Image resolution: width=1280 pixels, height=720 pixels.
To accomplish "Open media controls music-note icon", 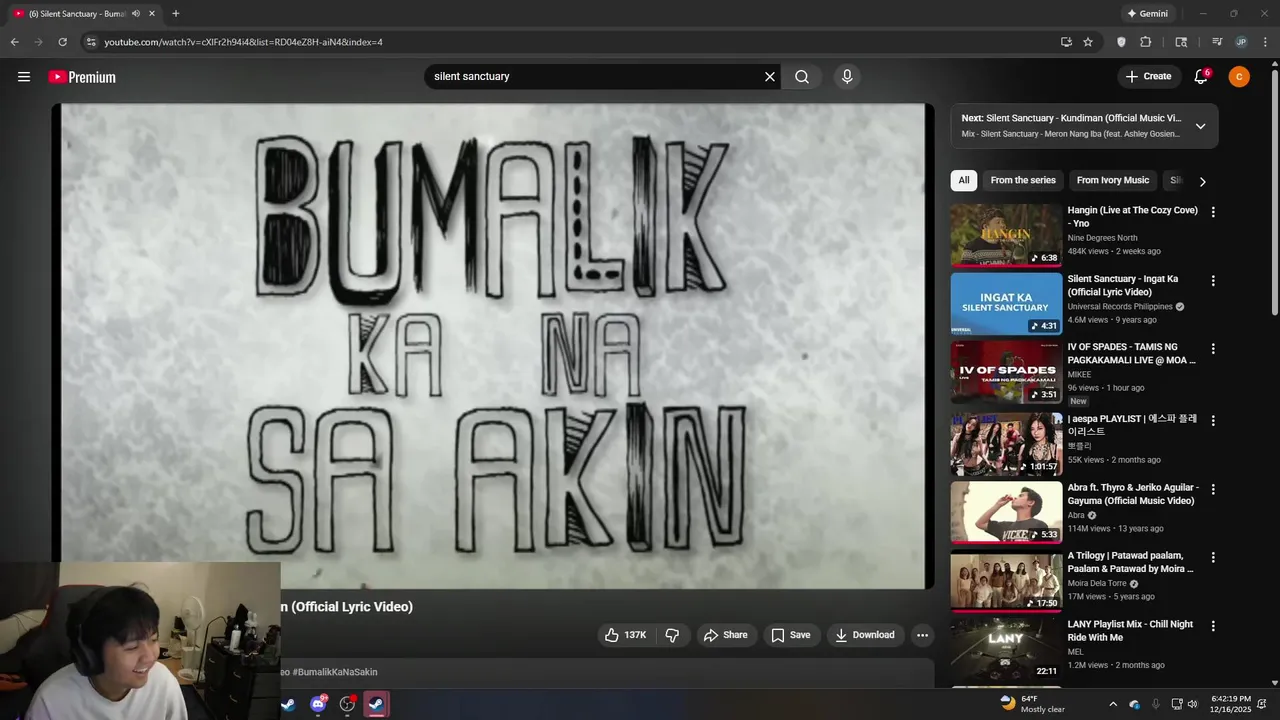I will [1217, 42].
